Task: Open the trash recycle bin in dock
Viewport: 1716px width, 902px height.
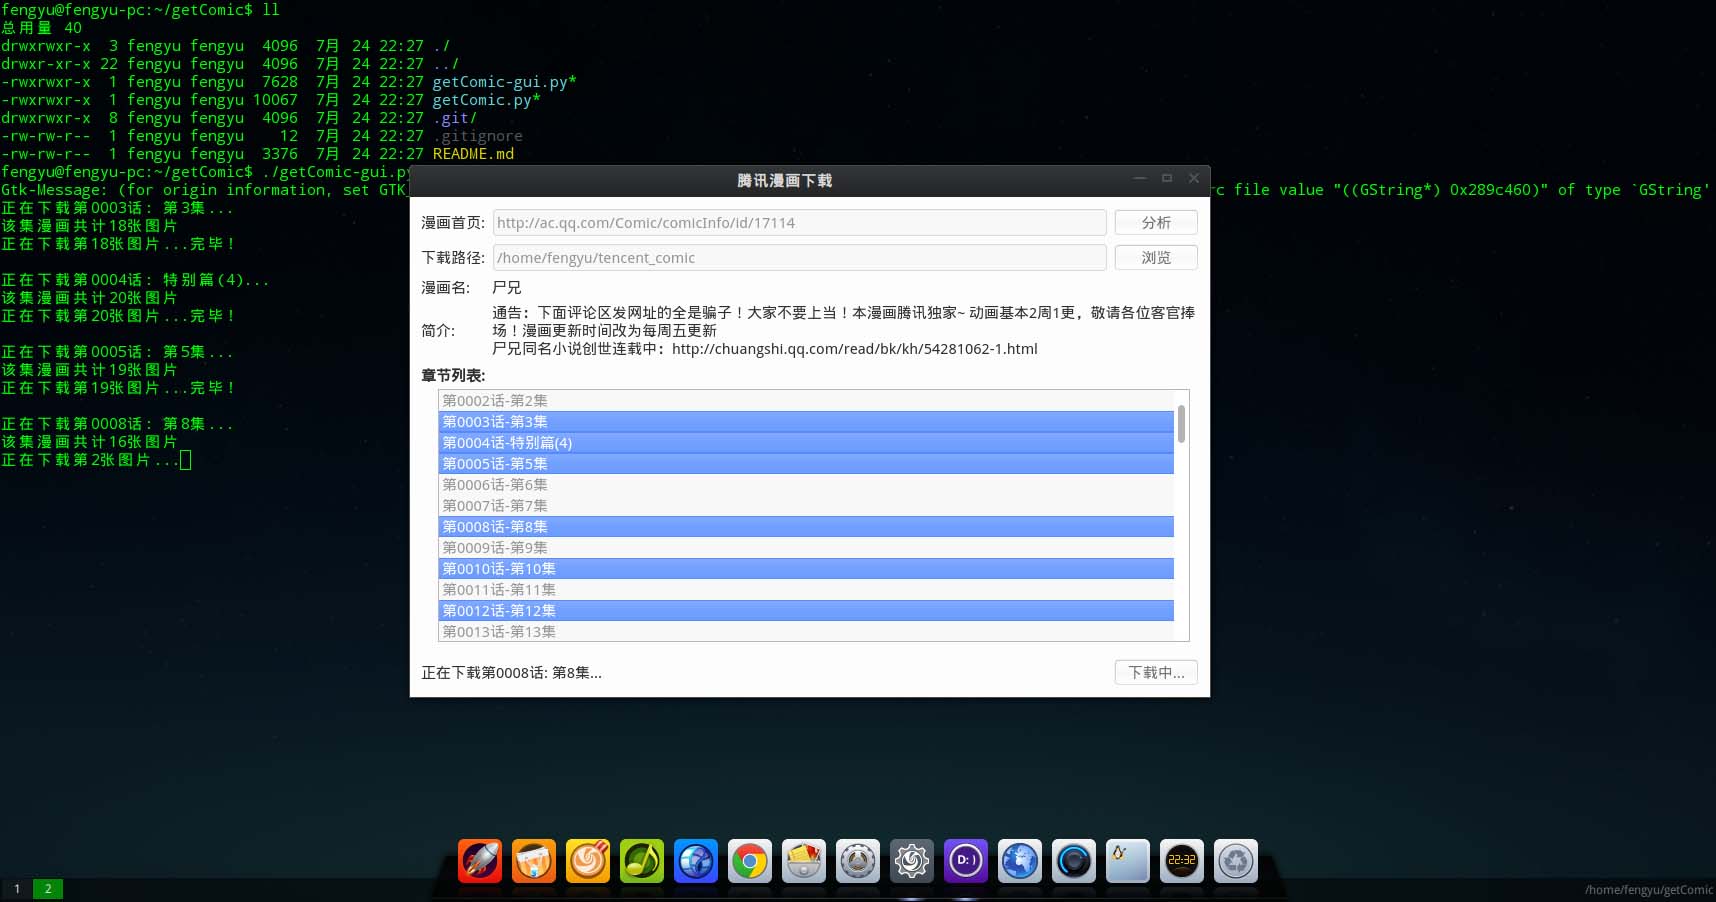Action: click(1236, 861)
